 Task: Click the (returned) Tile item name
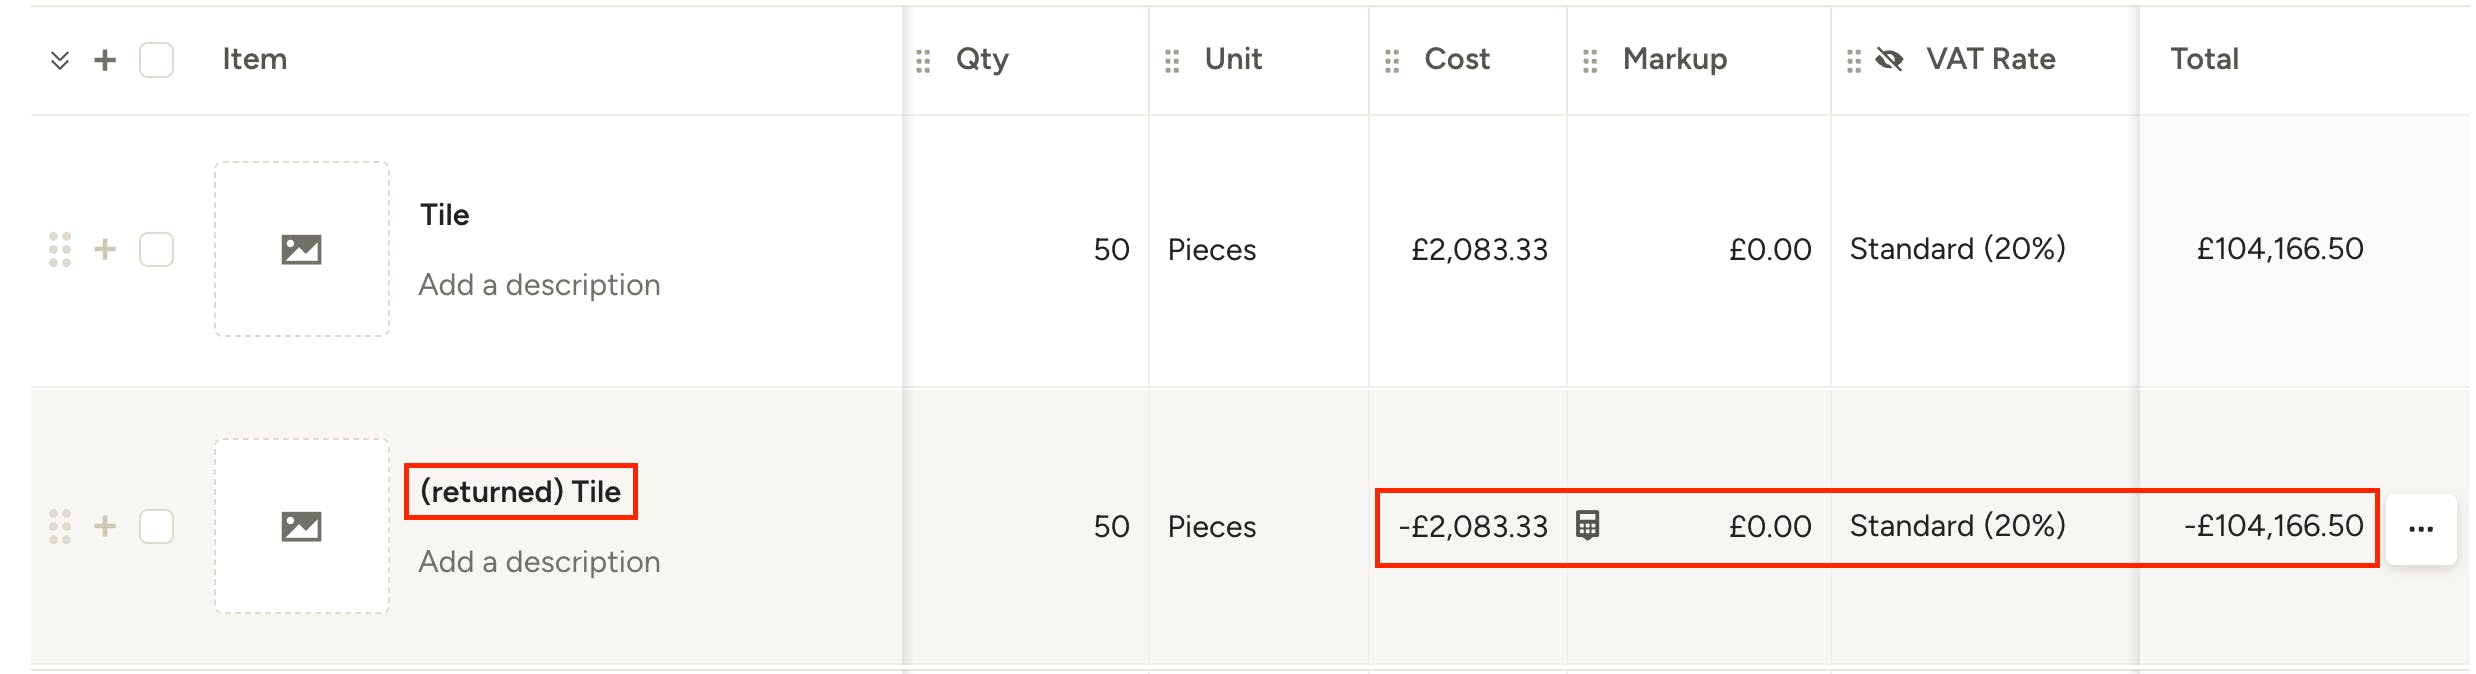[520, 491]
